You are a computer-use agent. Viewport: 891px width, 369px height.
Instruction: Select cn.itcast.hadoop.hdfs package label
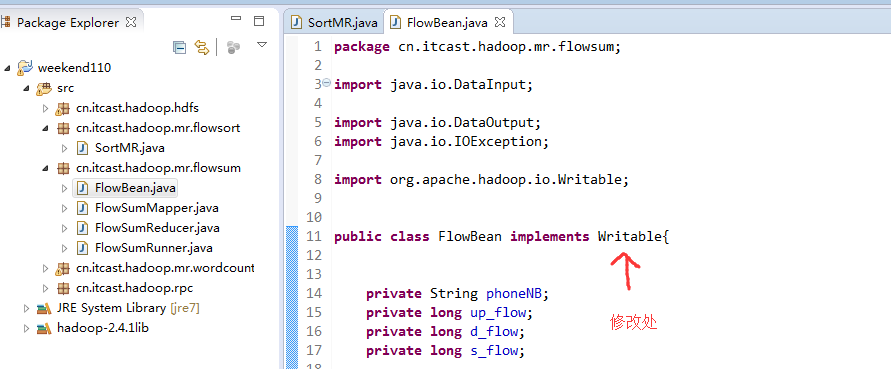coord(137,108)
